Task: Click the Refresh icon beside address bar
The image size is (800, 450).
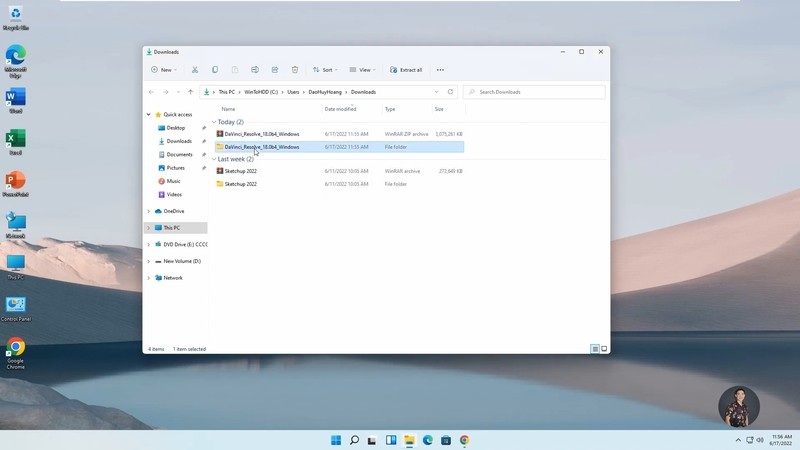Action: point(450,92)
